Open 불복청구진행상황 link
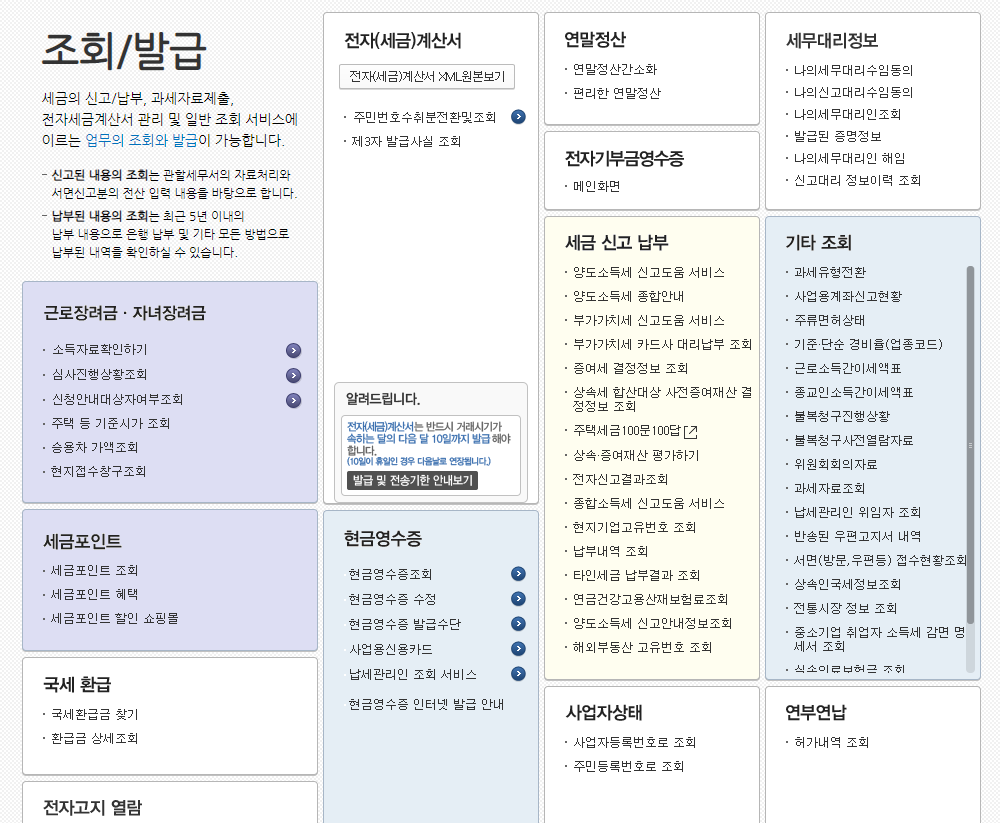This screenshot has height=823, width=1000. (x=842, y=416)
